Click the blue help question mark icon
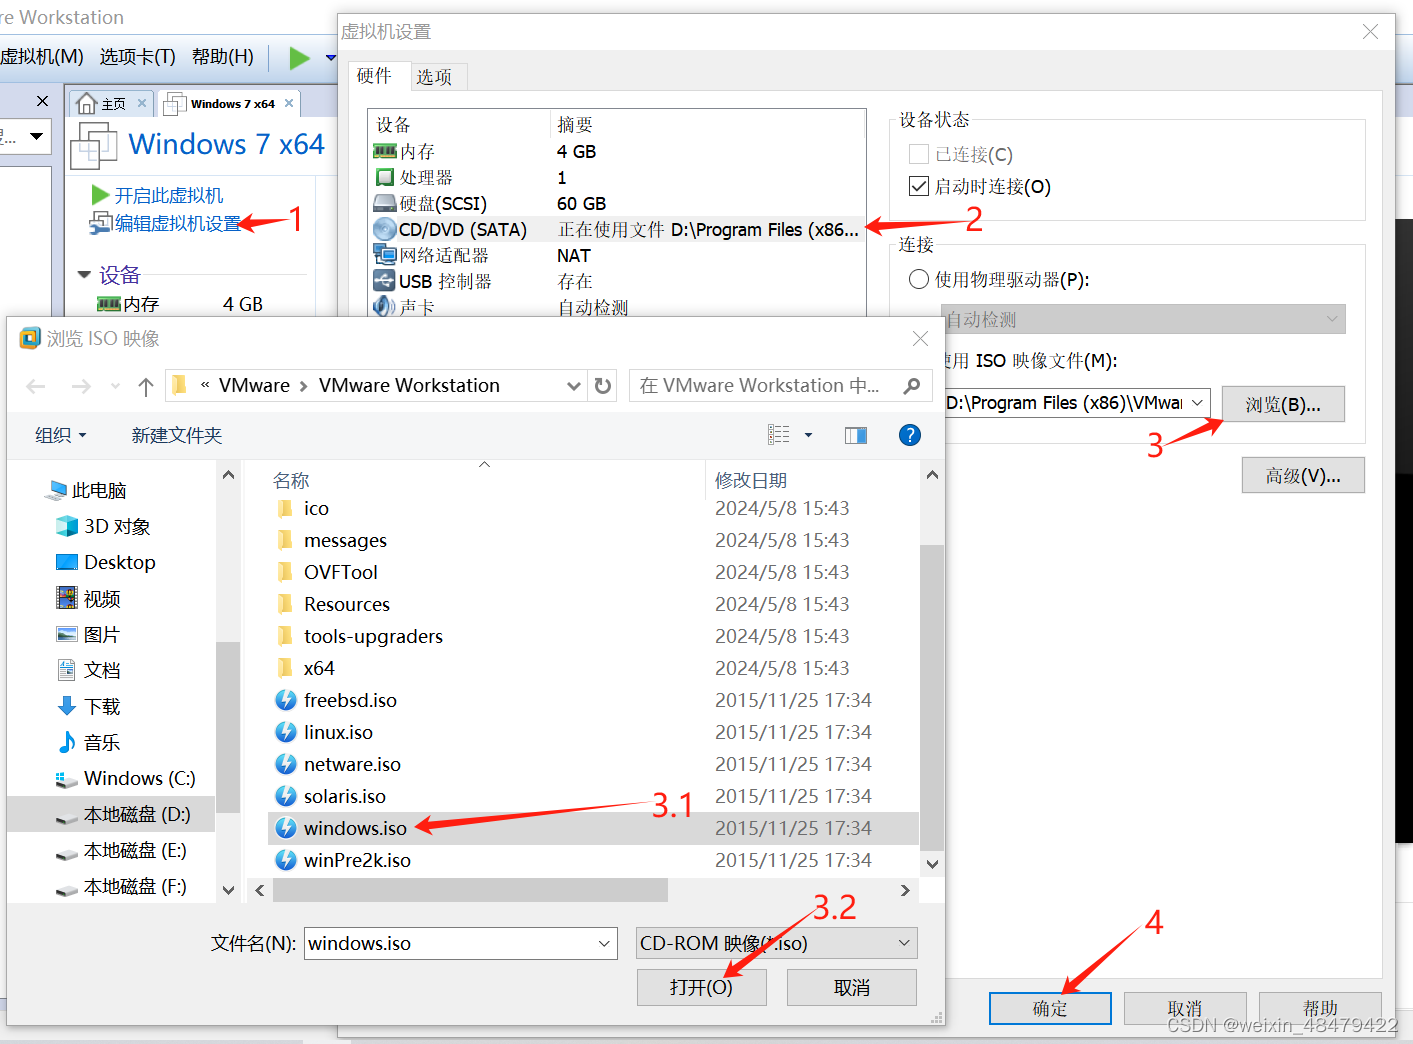Viewport: 1413px width, 1044px height. (x=910, y=435)
